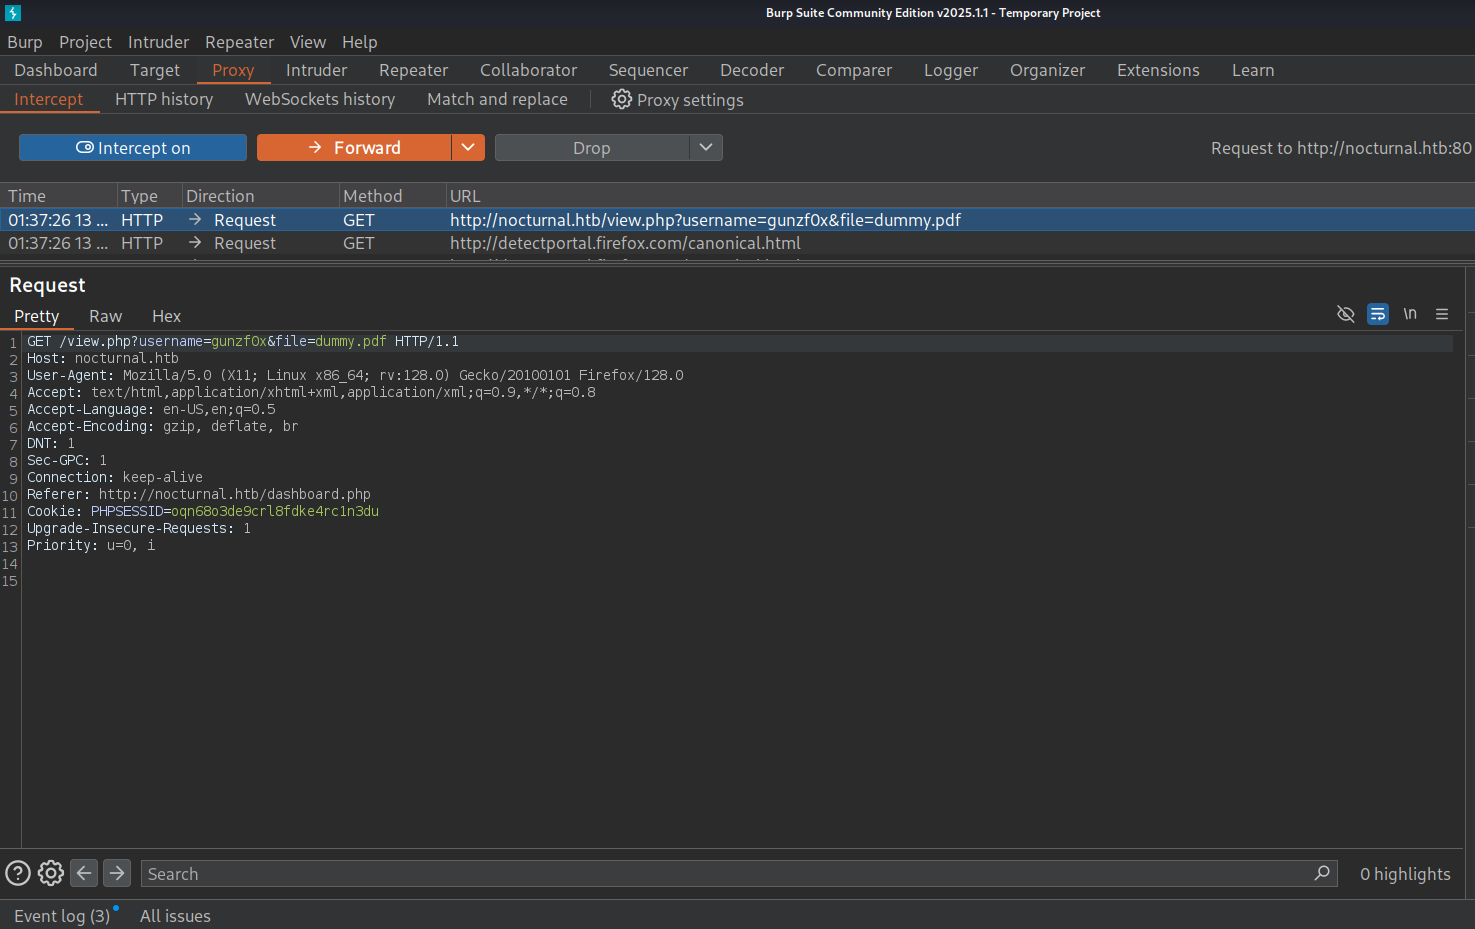Toggle show newline characters \n icon
The height and width of the screenshot is (929, 1475).
tap(1410, 314)
